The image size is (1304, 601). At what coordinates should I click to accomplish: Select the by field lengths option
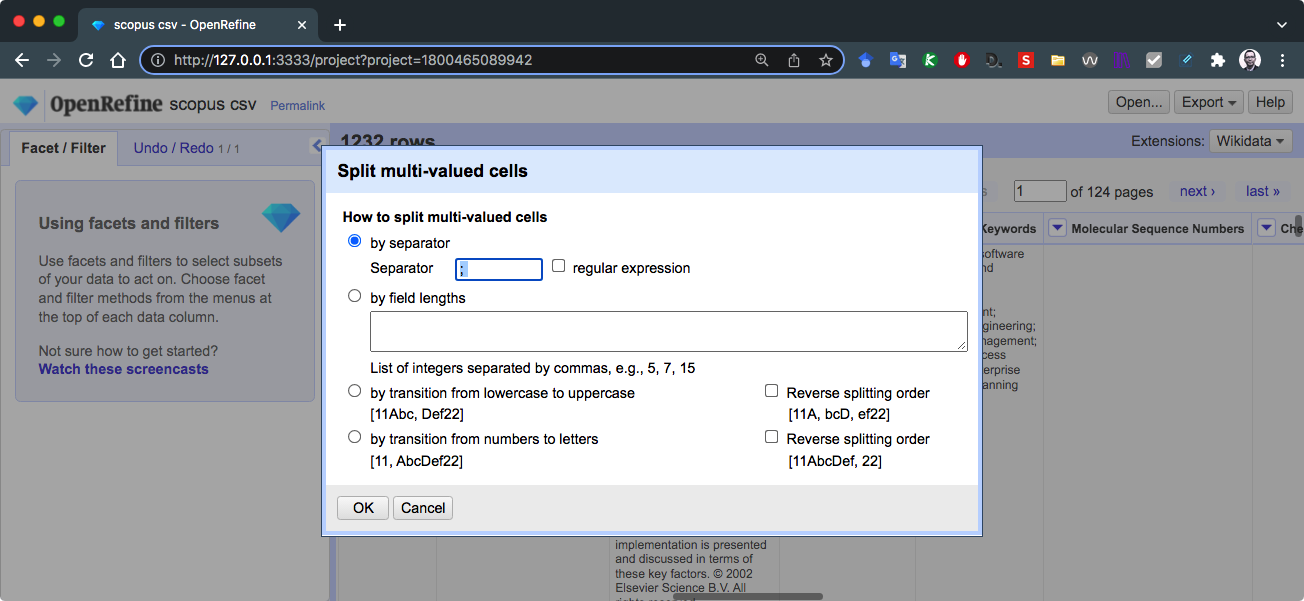[354, 296]
